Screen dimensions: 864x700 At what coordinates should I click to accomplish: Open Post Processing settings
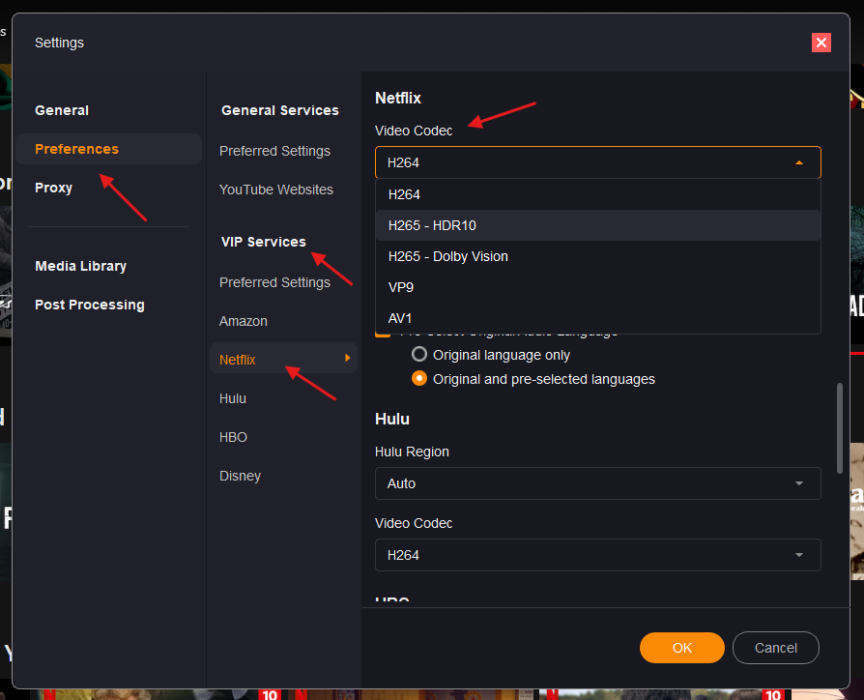[x=90, y=305]
